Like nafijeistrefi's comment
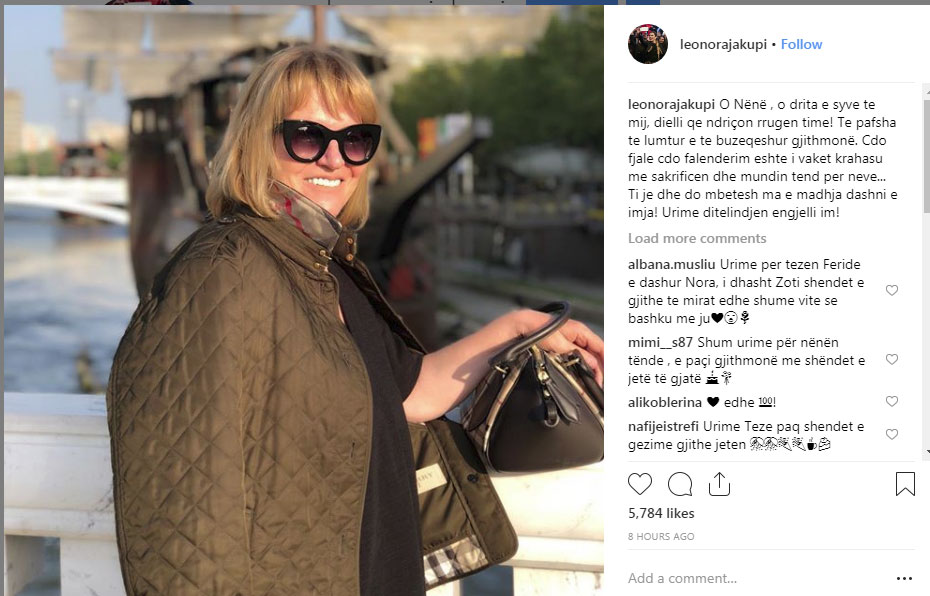The width and height of the screenshot is (930, 596). pyautogui.click(x=891, y=435)
